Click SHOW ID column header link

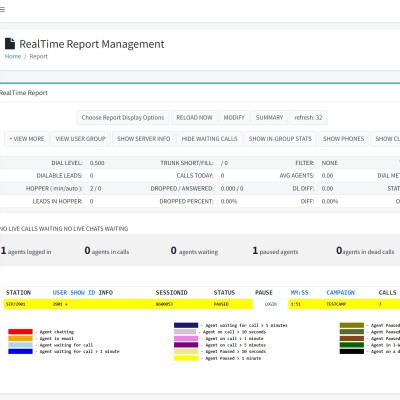(x=83, y=293)
